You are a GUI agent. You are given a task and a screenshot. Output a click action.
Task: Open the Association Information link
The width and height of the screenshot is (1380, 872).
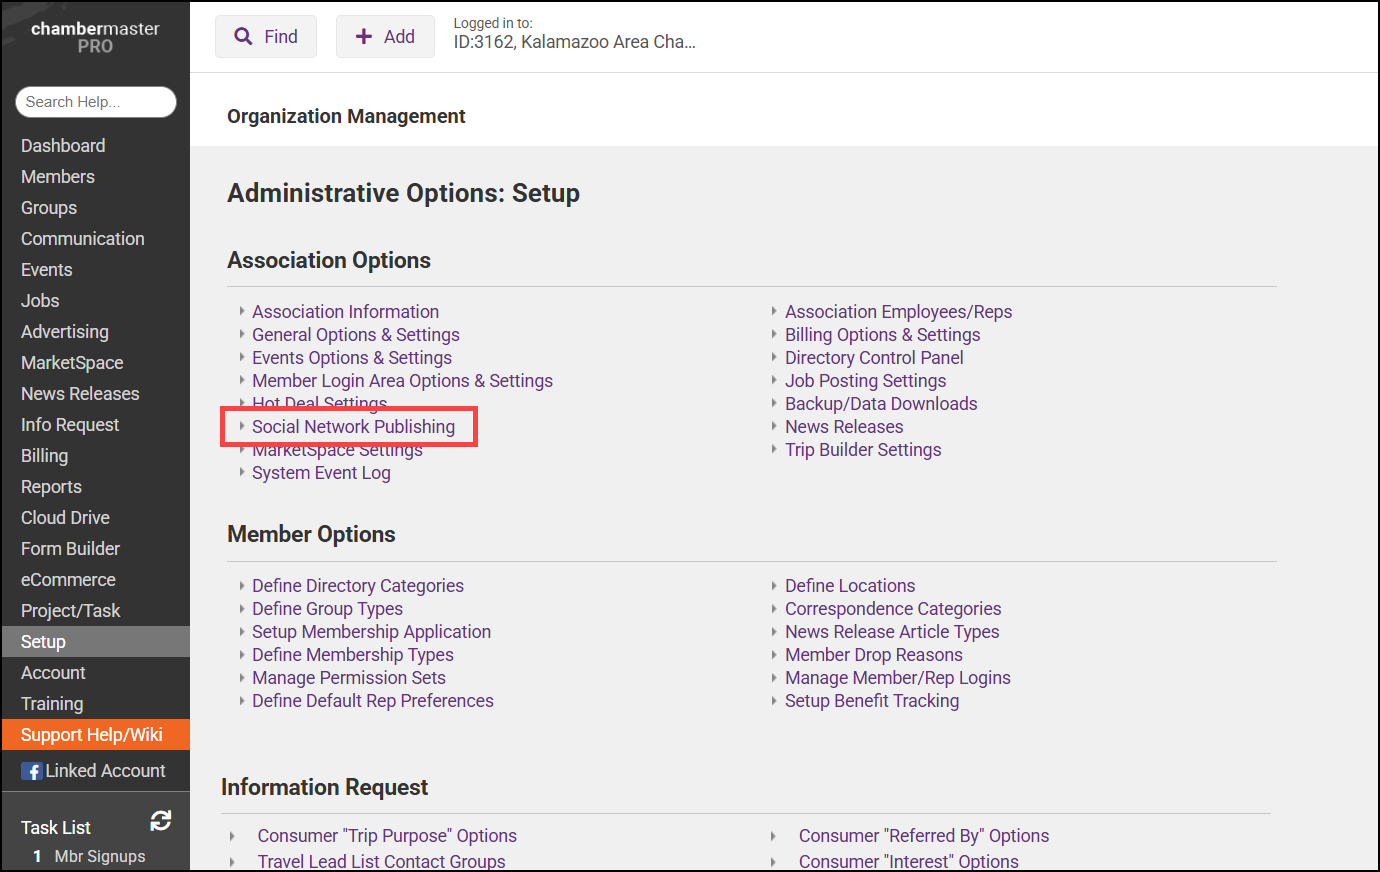pyautogui.click(x=345, y=312)
